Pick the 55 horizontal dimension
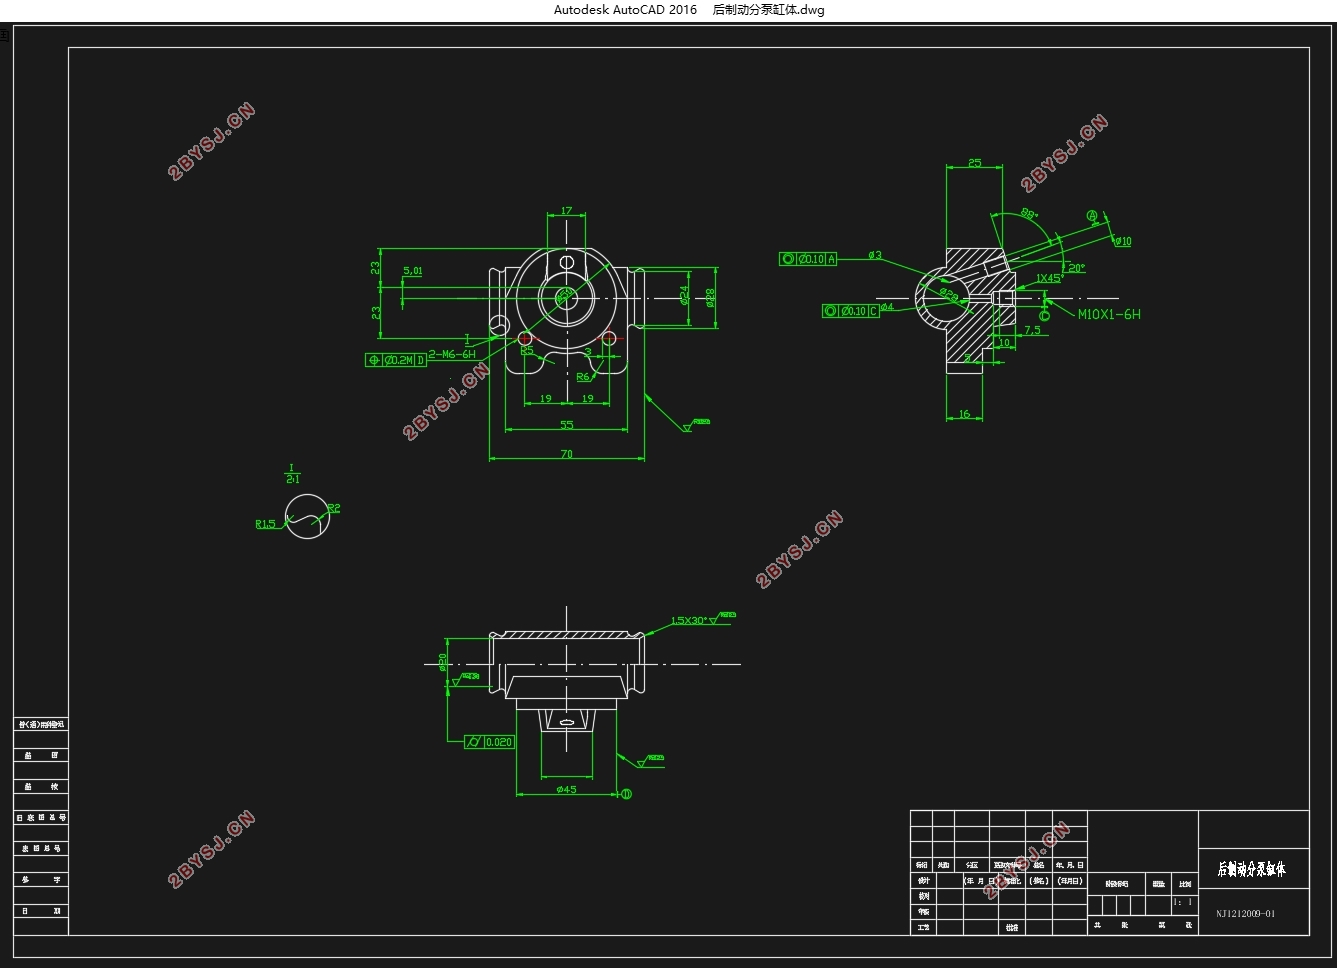1337x968 pixels. pyautogui.click(x=567, y=425)
